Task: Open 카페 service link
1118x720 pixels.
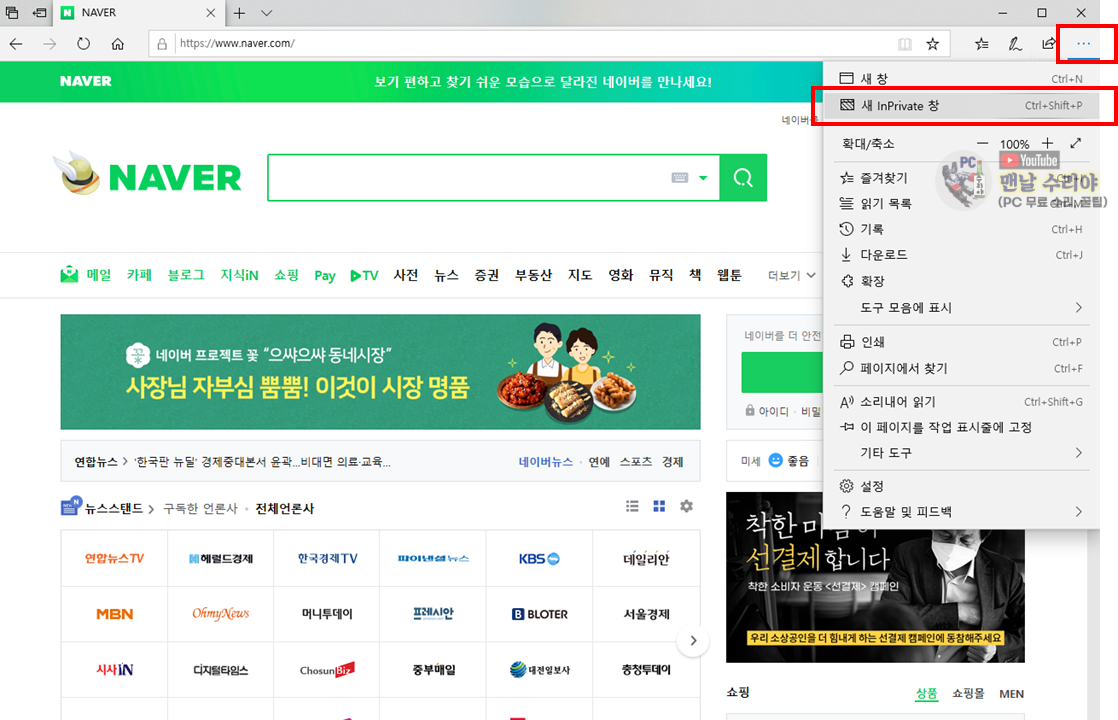Action: click(139, 274)
